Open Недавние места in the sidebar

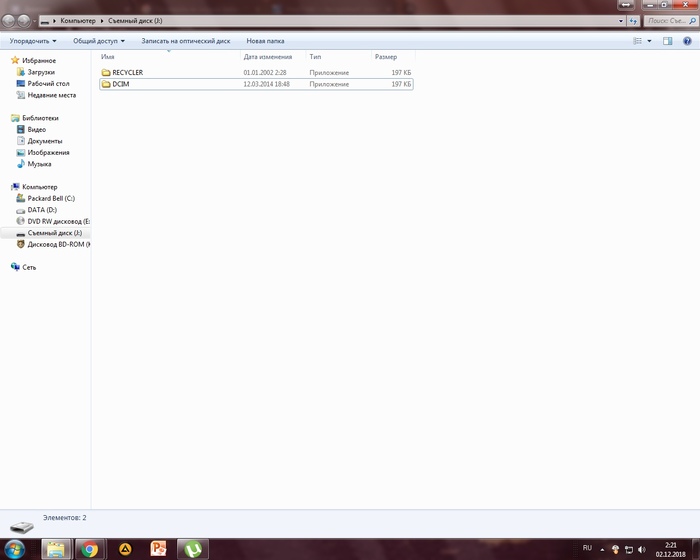52,95
